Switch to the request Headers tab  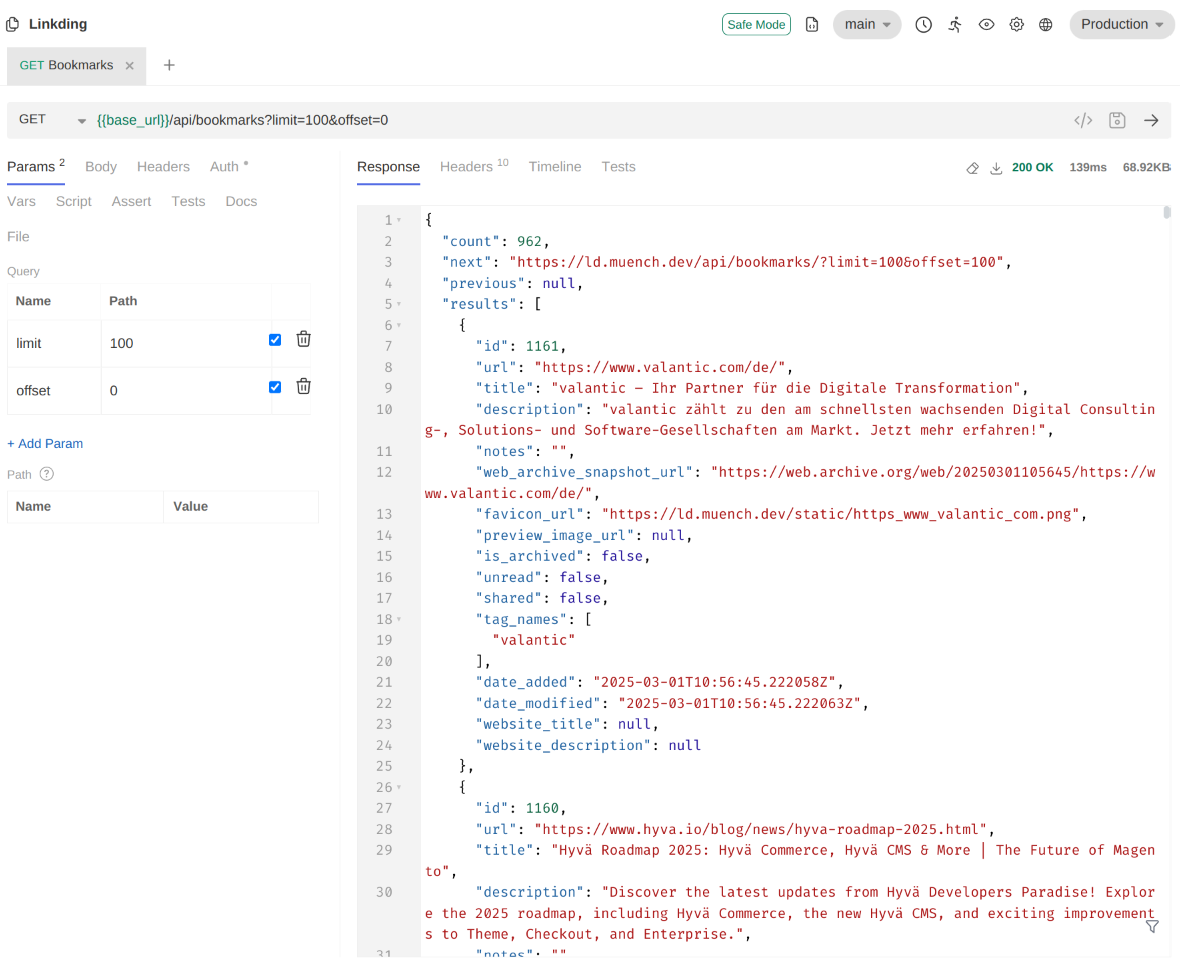point(163,167)
